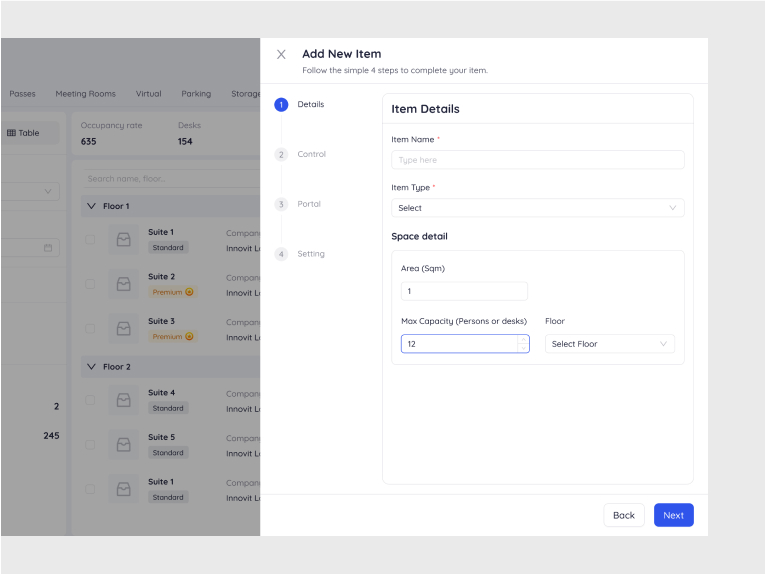Switch to the Parking tab
Image resolution: width=765 pixels, height=574 pixels.
196,94
